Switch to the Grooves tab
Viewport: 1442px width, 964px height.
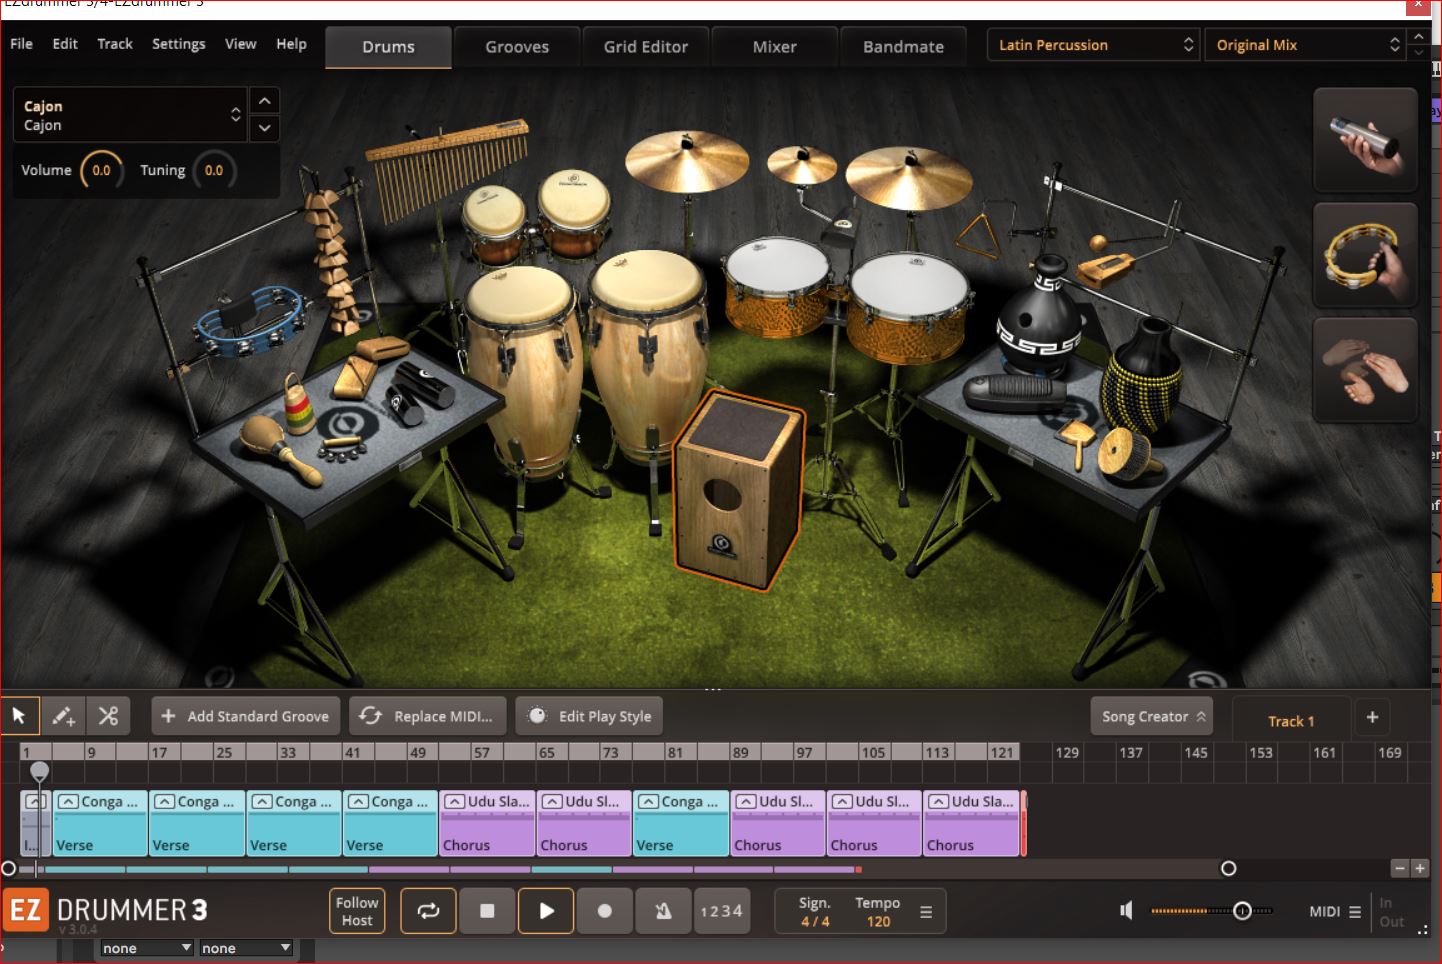click(517, 47)
